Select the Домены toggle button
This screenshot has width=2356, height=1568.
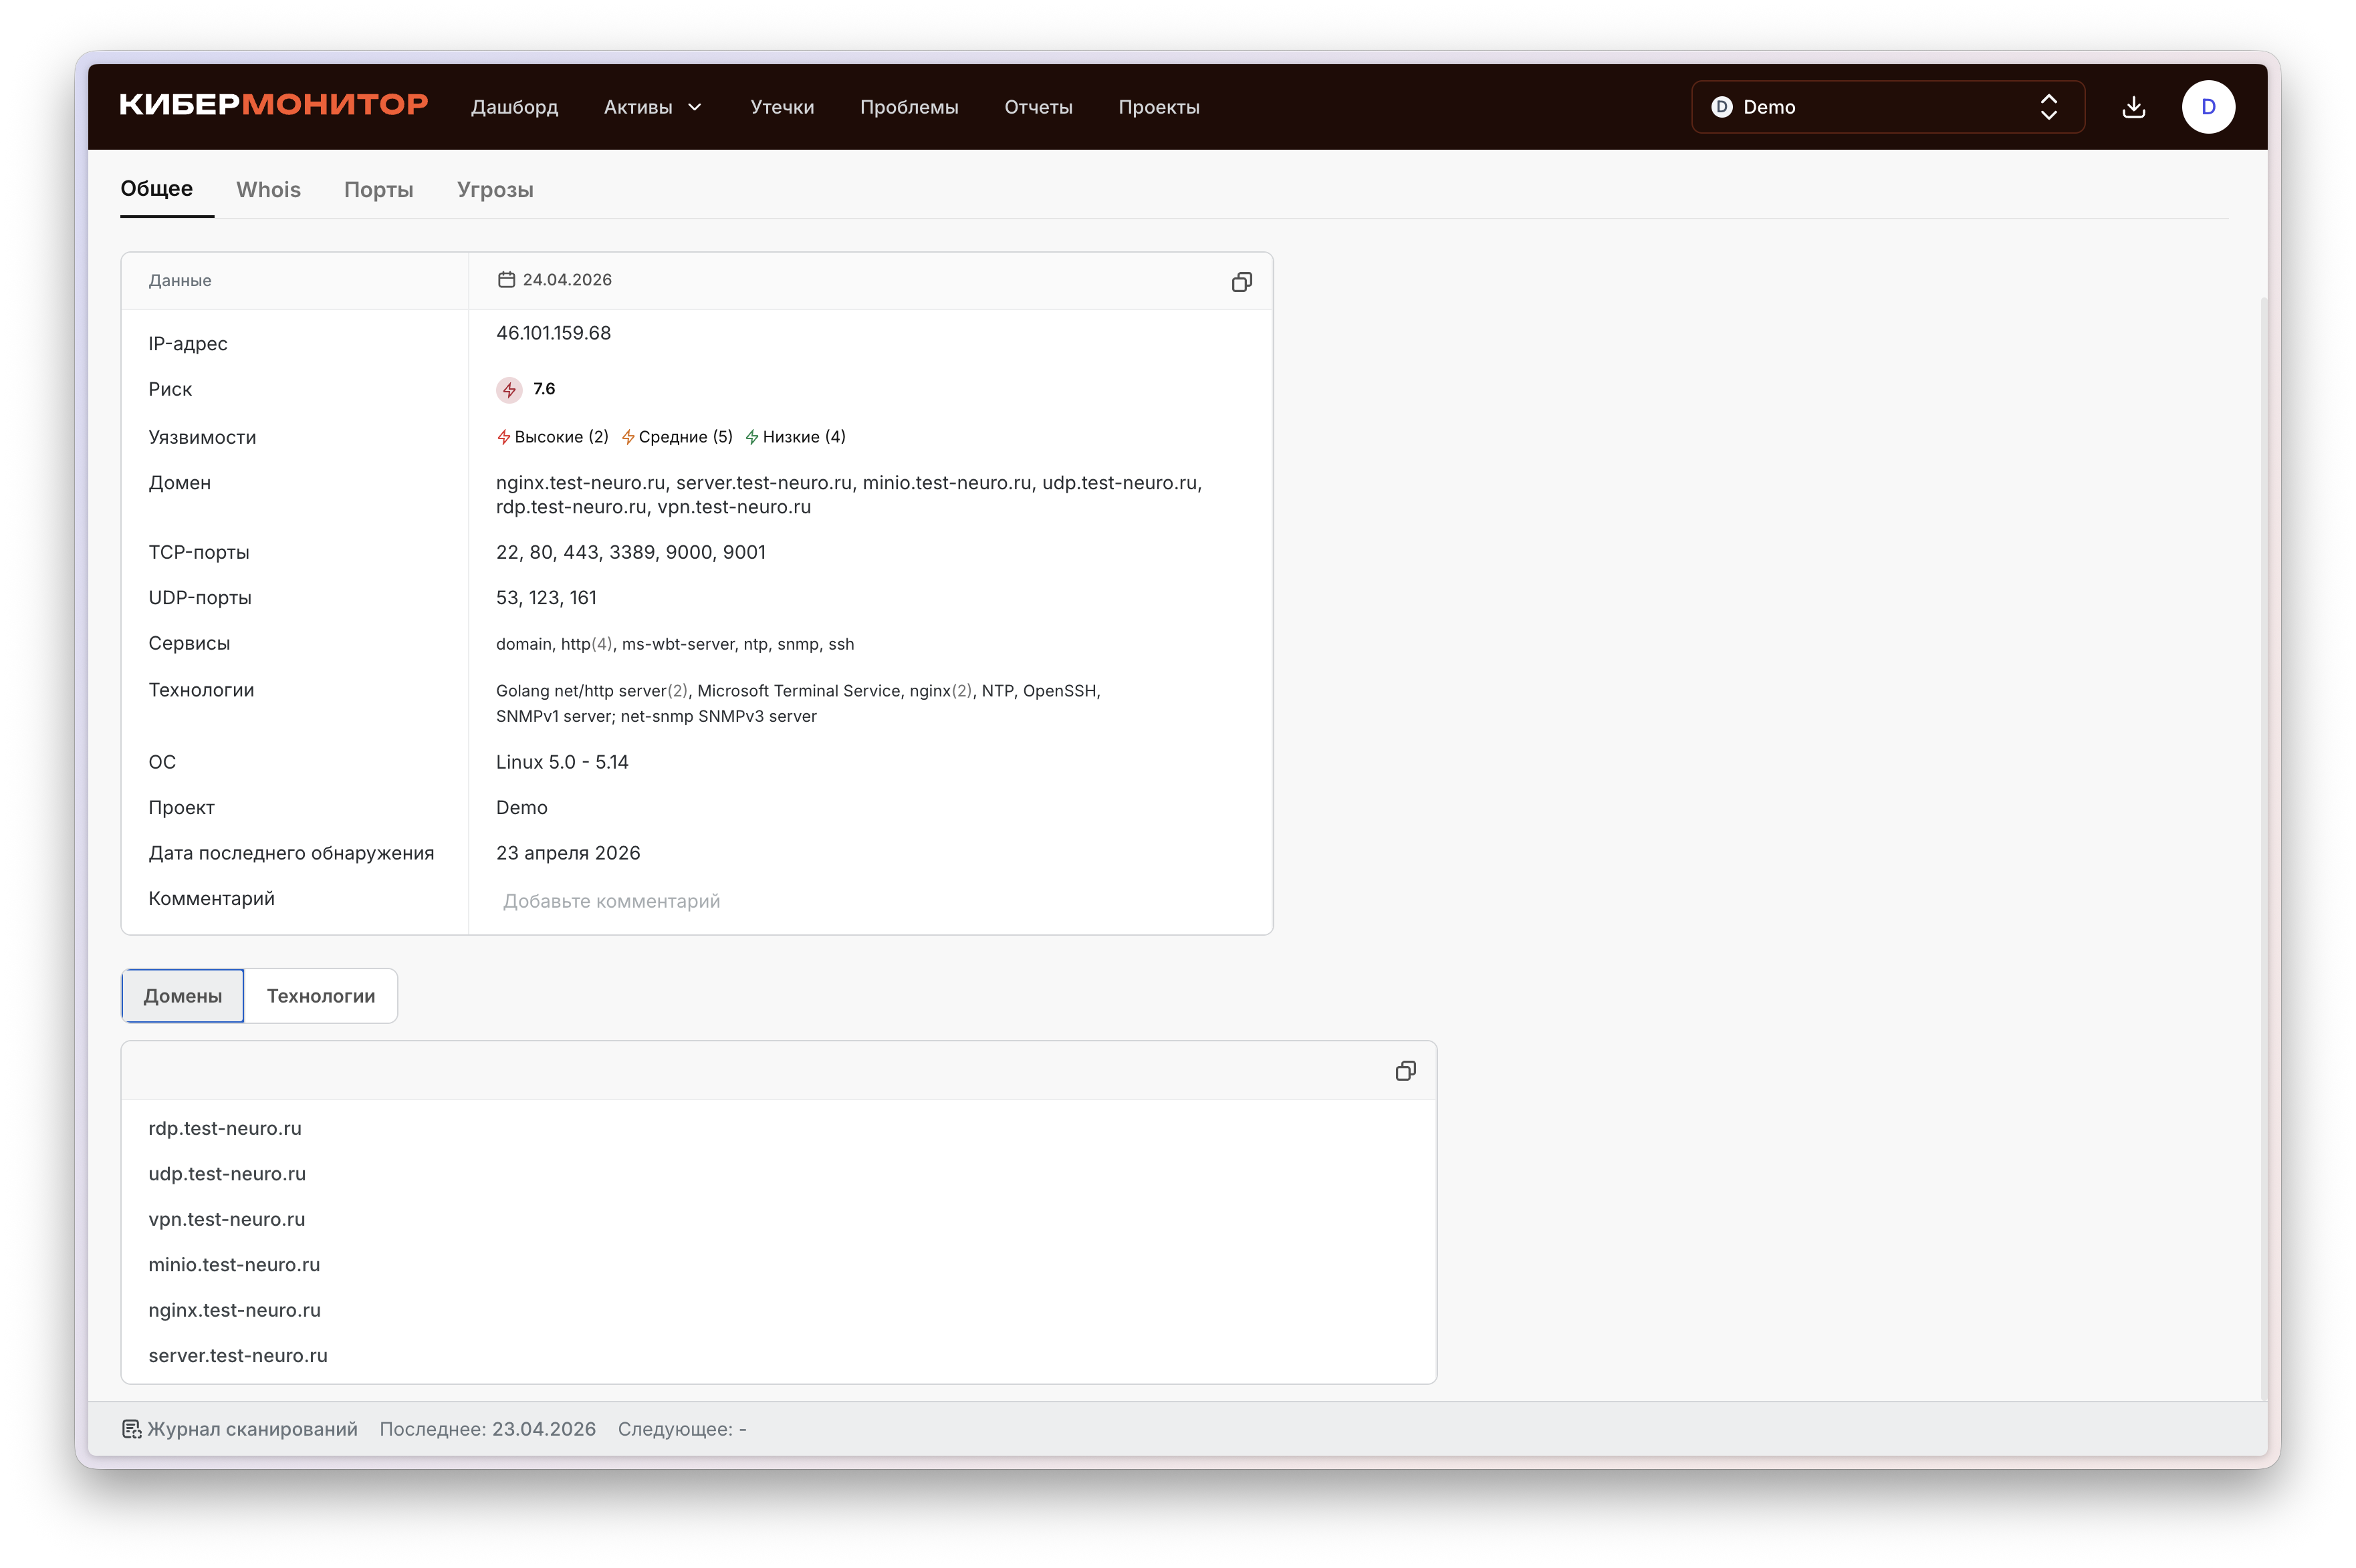click(182, 996)
